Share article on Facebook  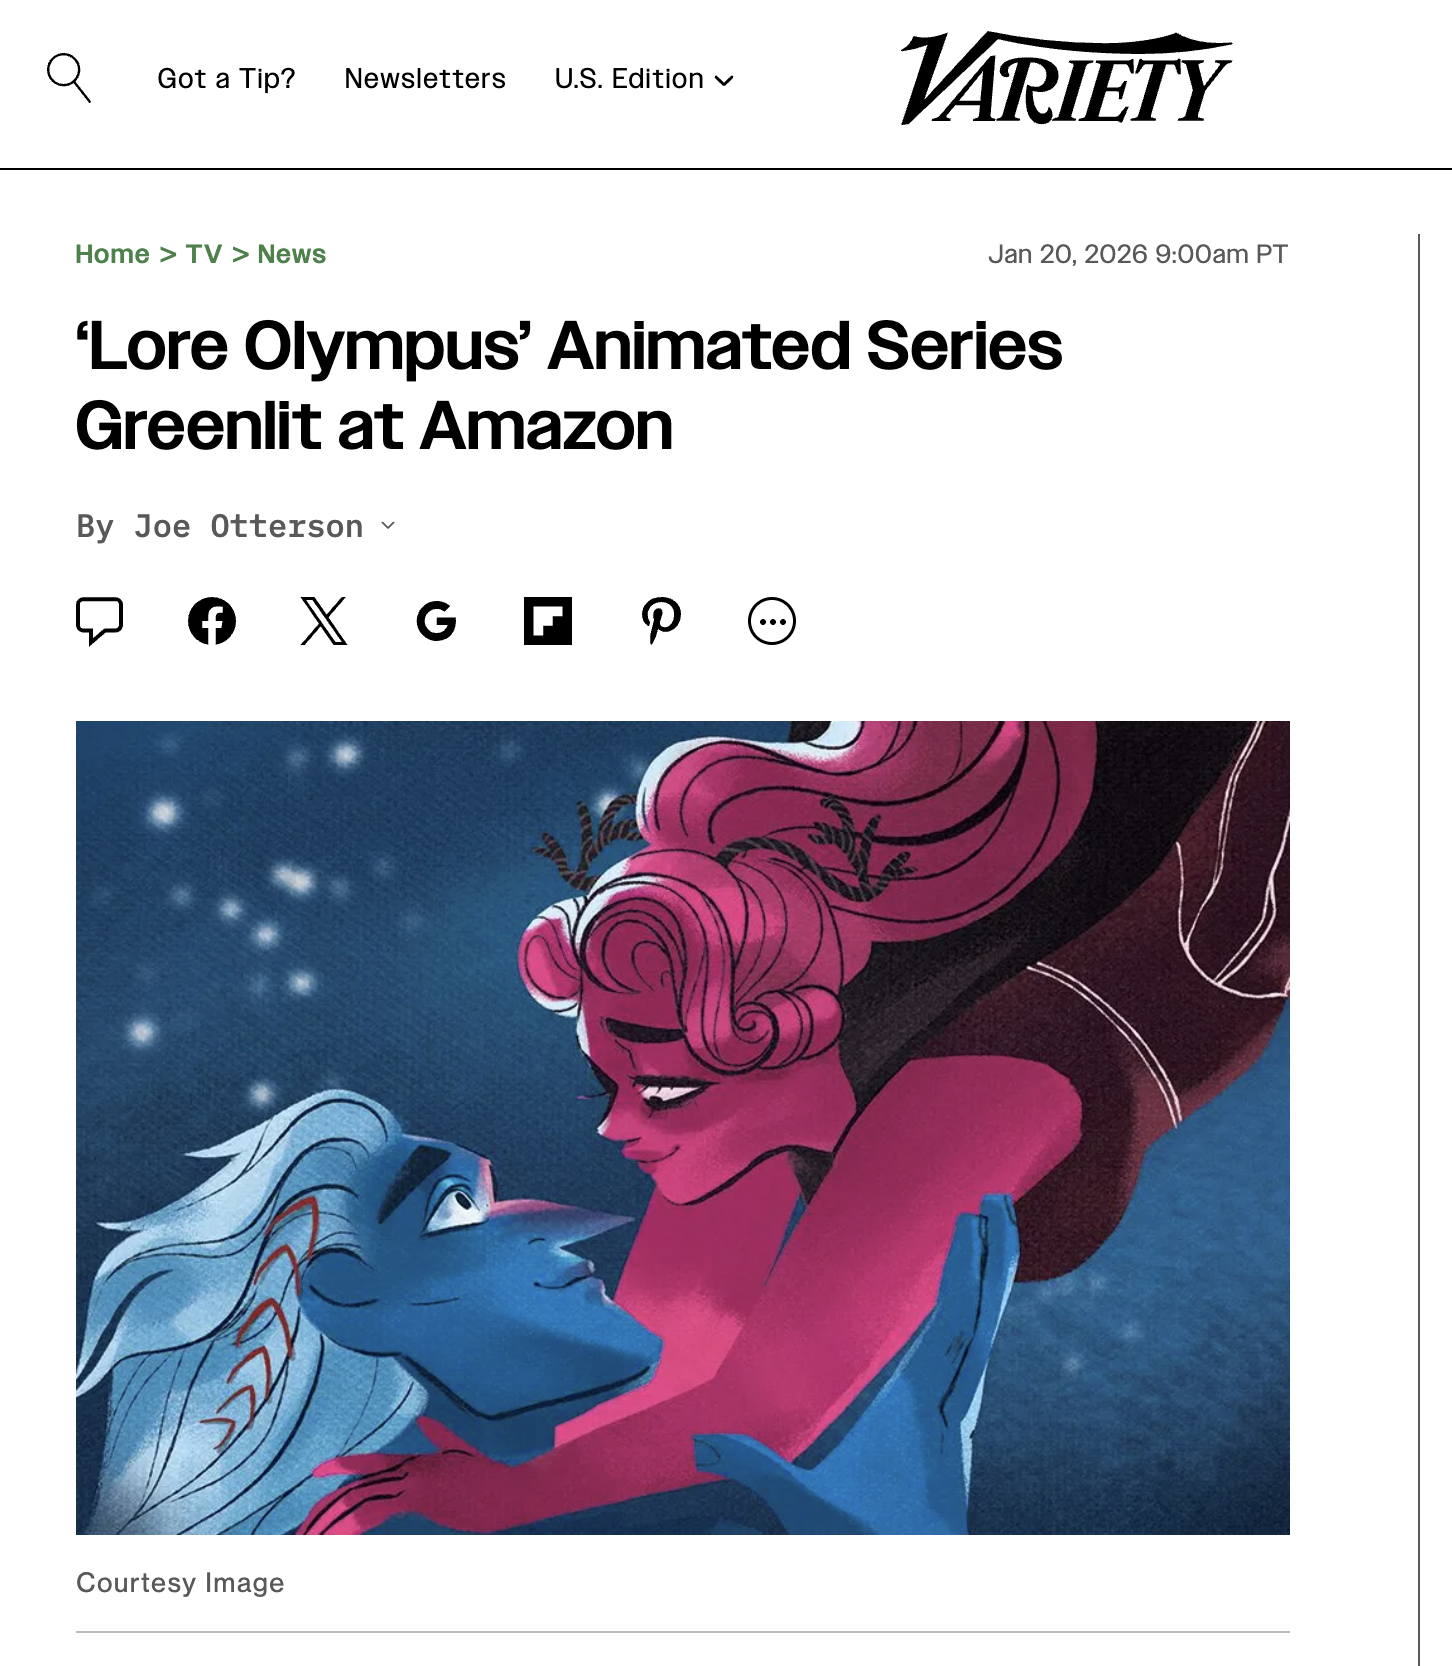(x=212, y=621)
